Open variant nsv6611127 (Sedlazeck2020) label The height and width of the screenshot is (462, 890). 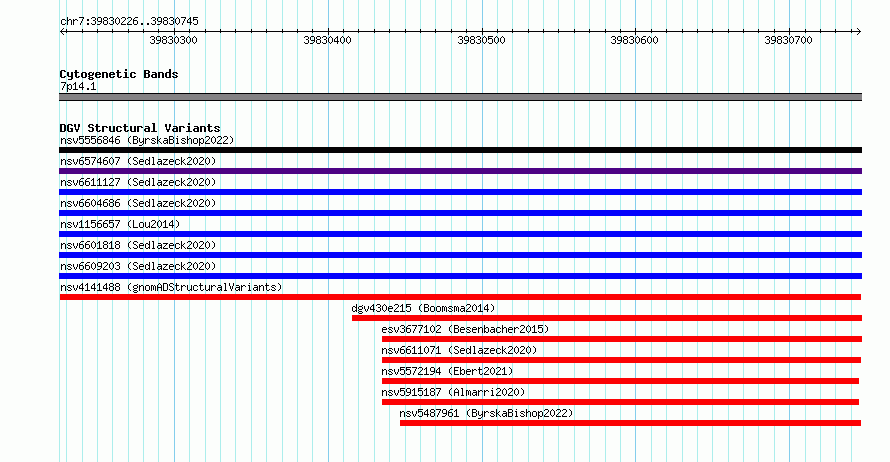click(138, 182)
